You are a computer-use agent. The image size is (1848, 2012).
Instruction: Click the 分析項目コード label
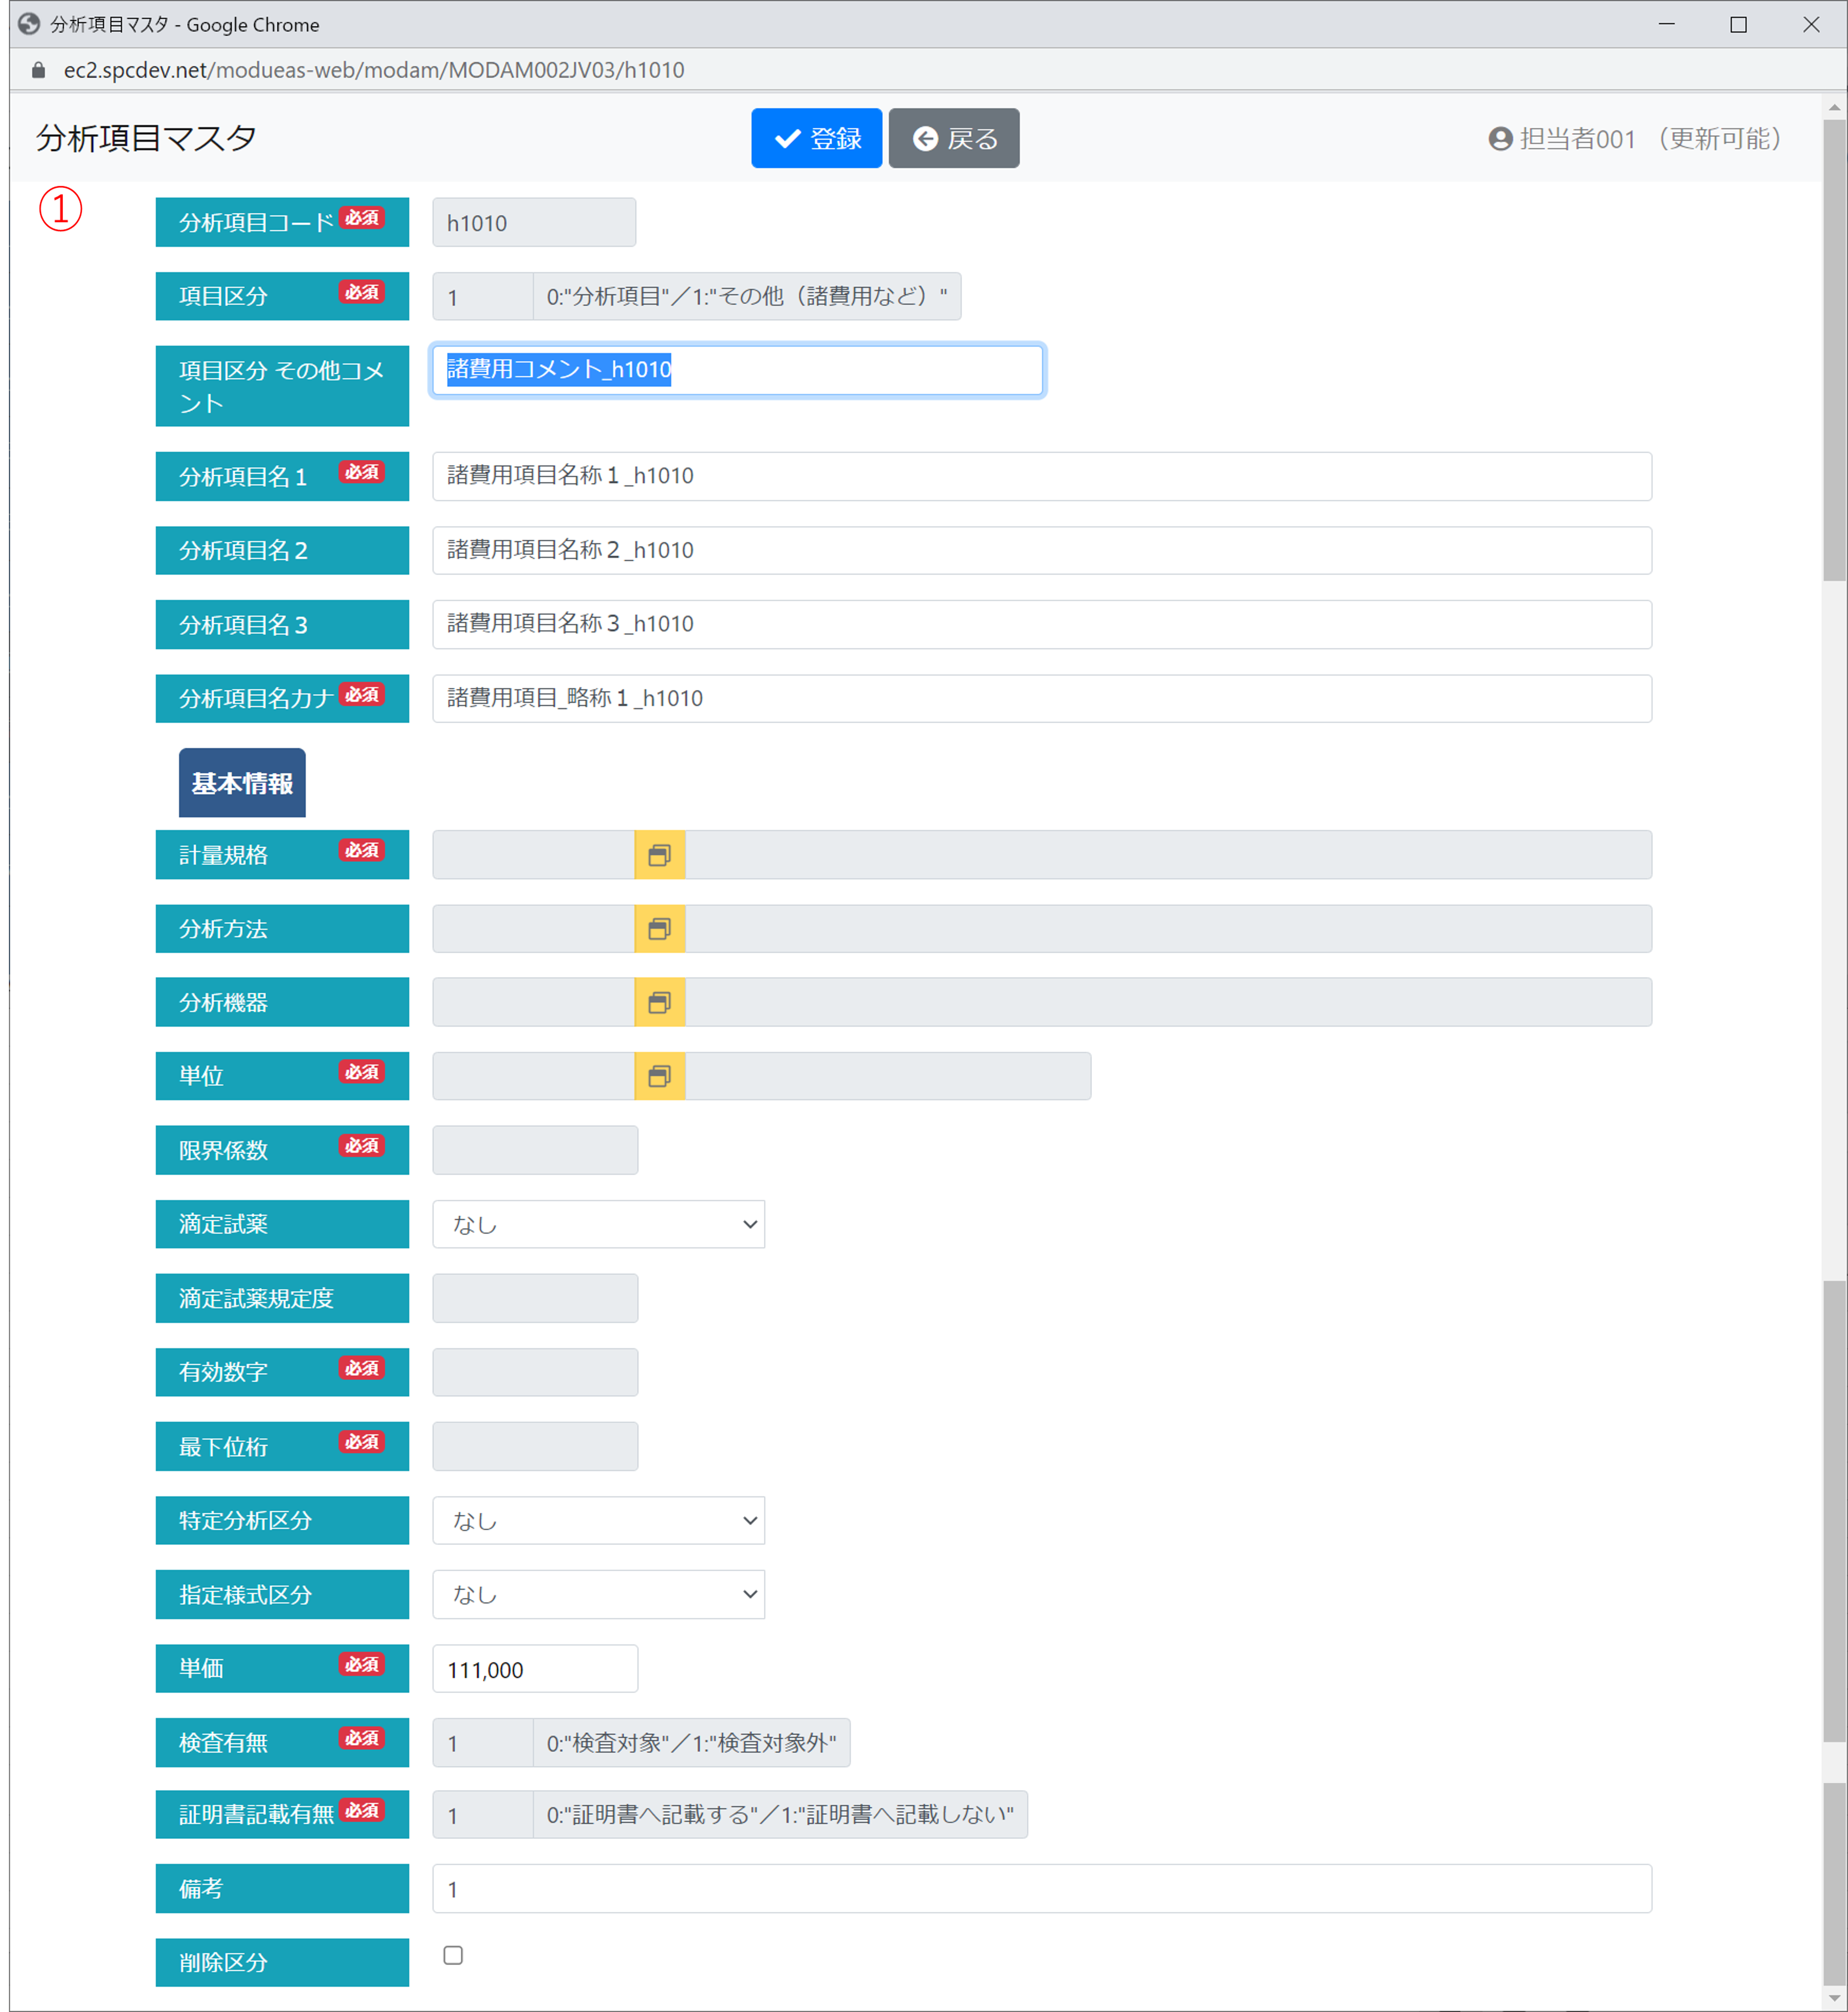pyautogui.click(x=282, y=222)
